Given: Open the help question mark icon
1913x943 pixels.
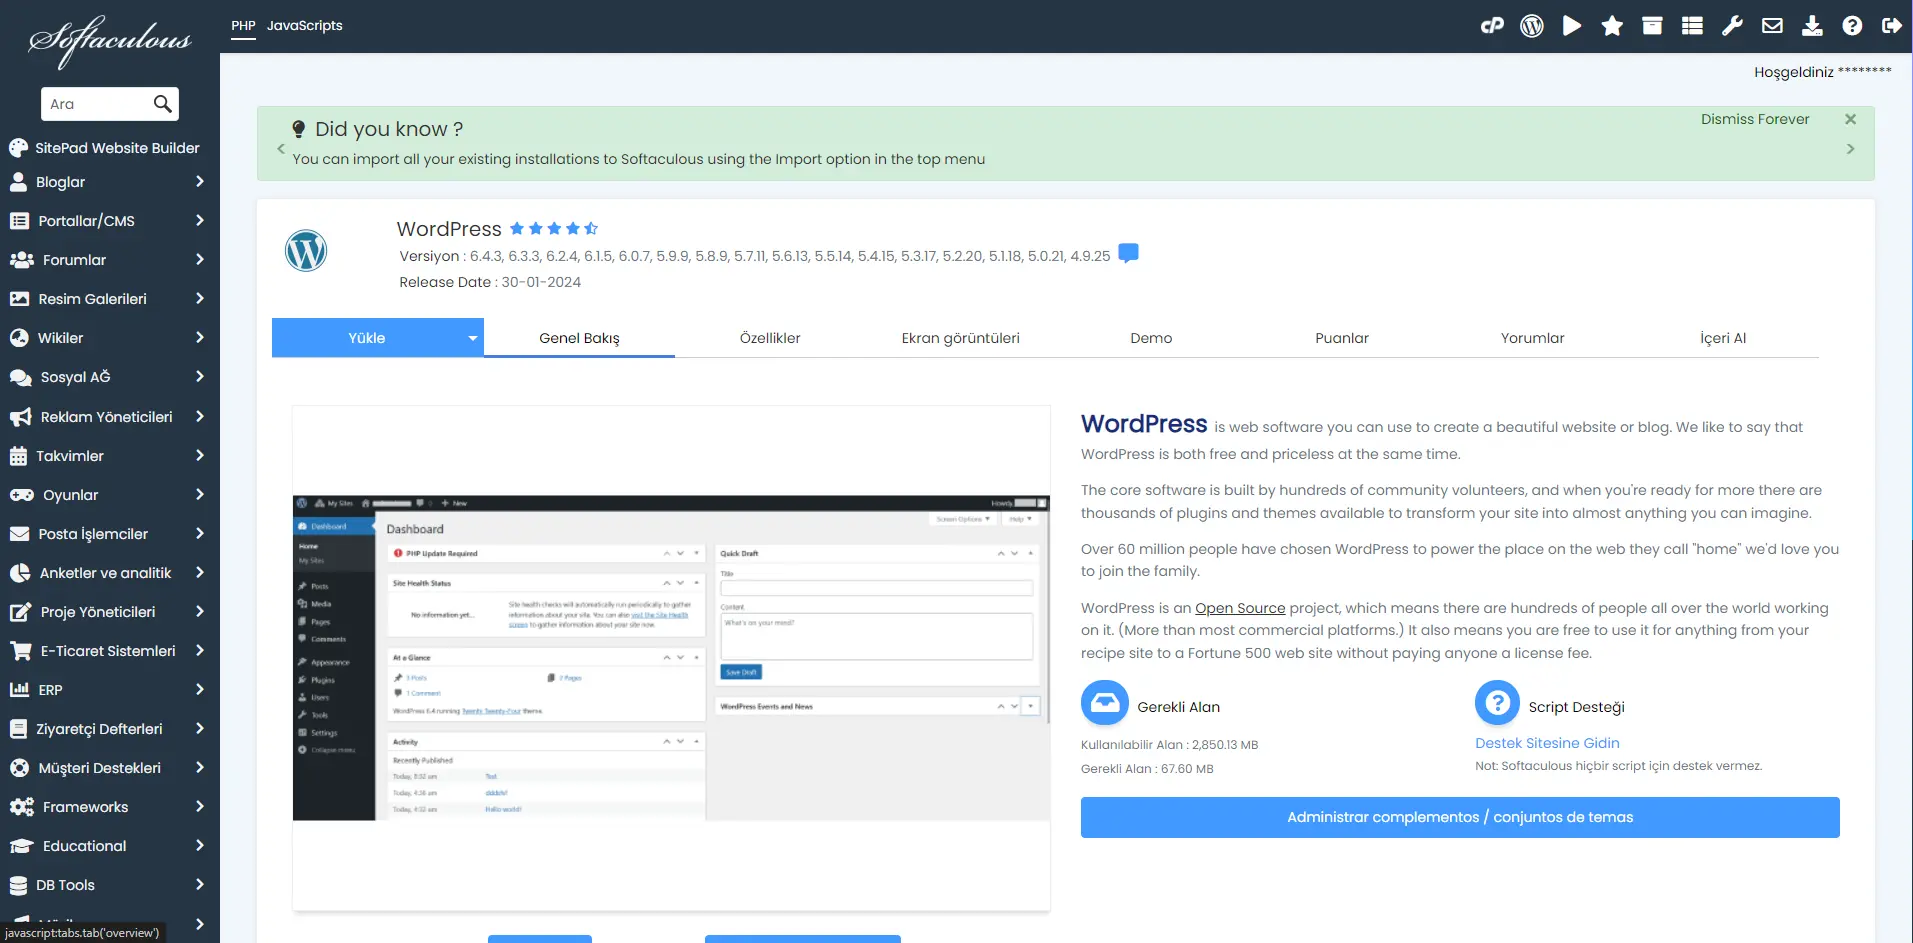Looking at the screenshot, I should point(1852,26).
